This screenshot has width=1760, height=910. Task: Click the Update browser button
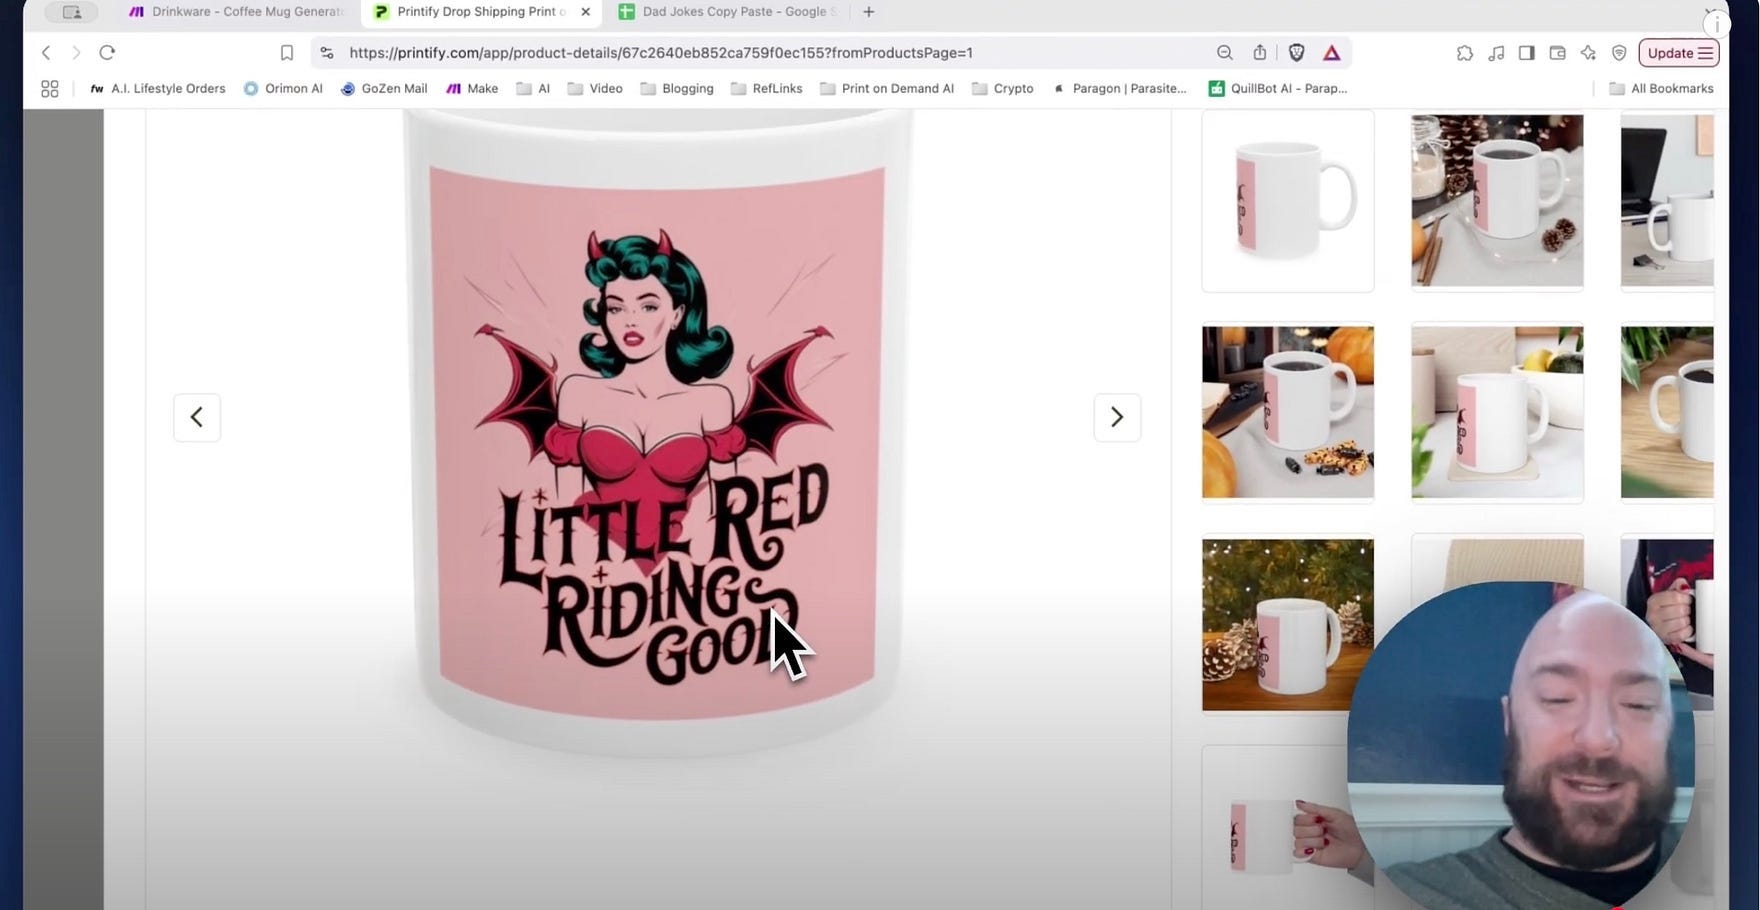(x=1679, y=53)
